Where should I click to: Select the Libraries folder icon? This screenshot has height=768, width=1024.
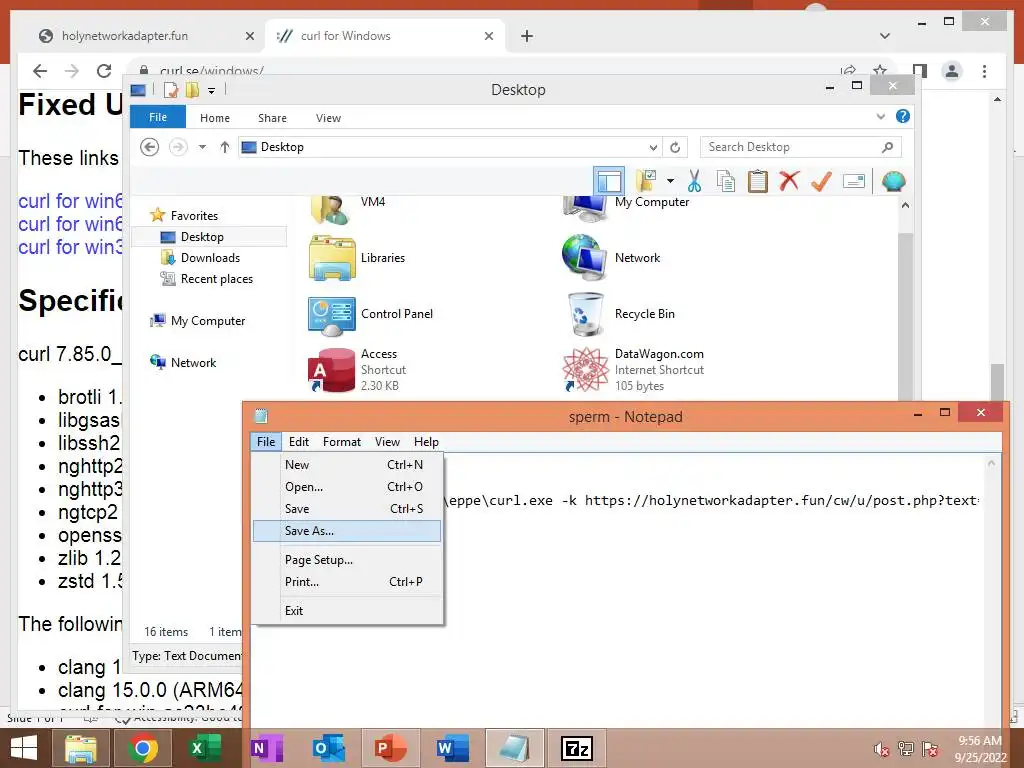[x=332, y=258]
